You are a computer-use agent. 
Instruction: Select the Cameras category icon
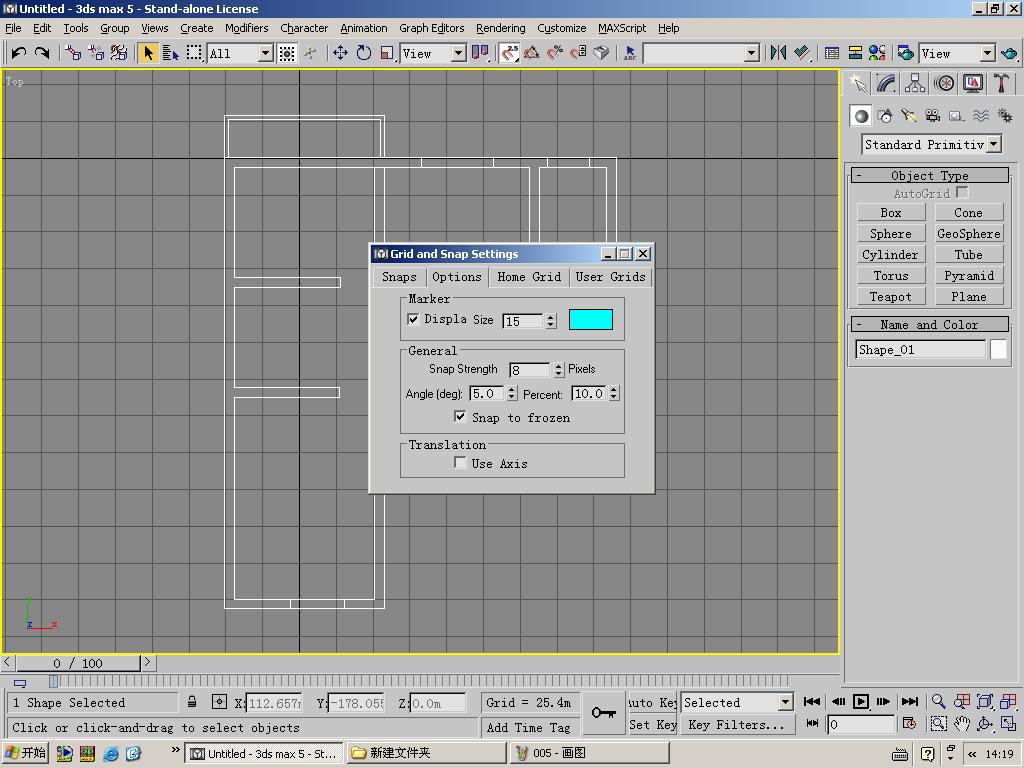pos(933,116)
